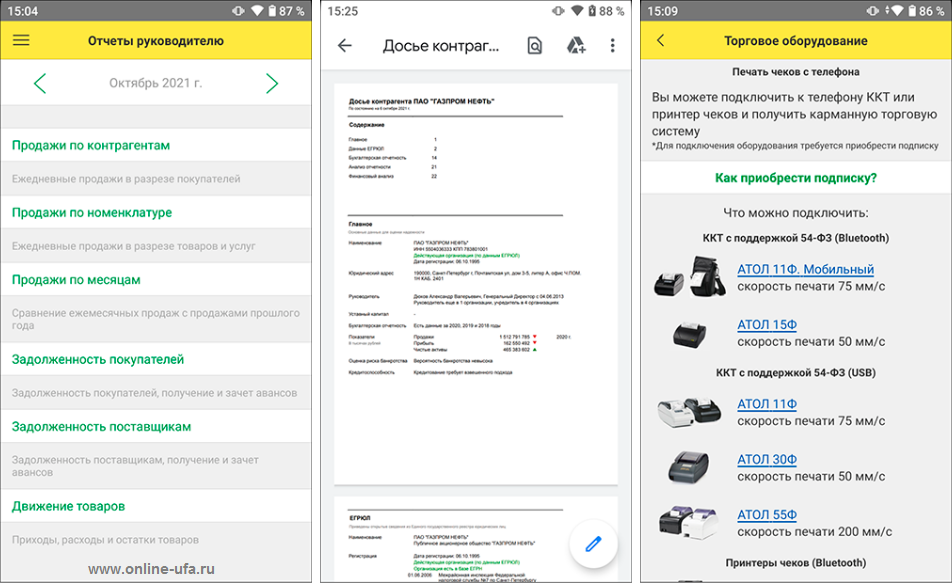Open АТОЛ 15Ф device link

click(767, 325)
